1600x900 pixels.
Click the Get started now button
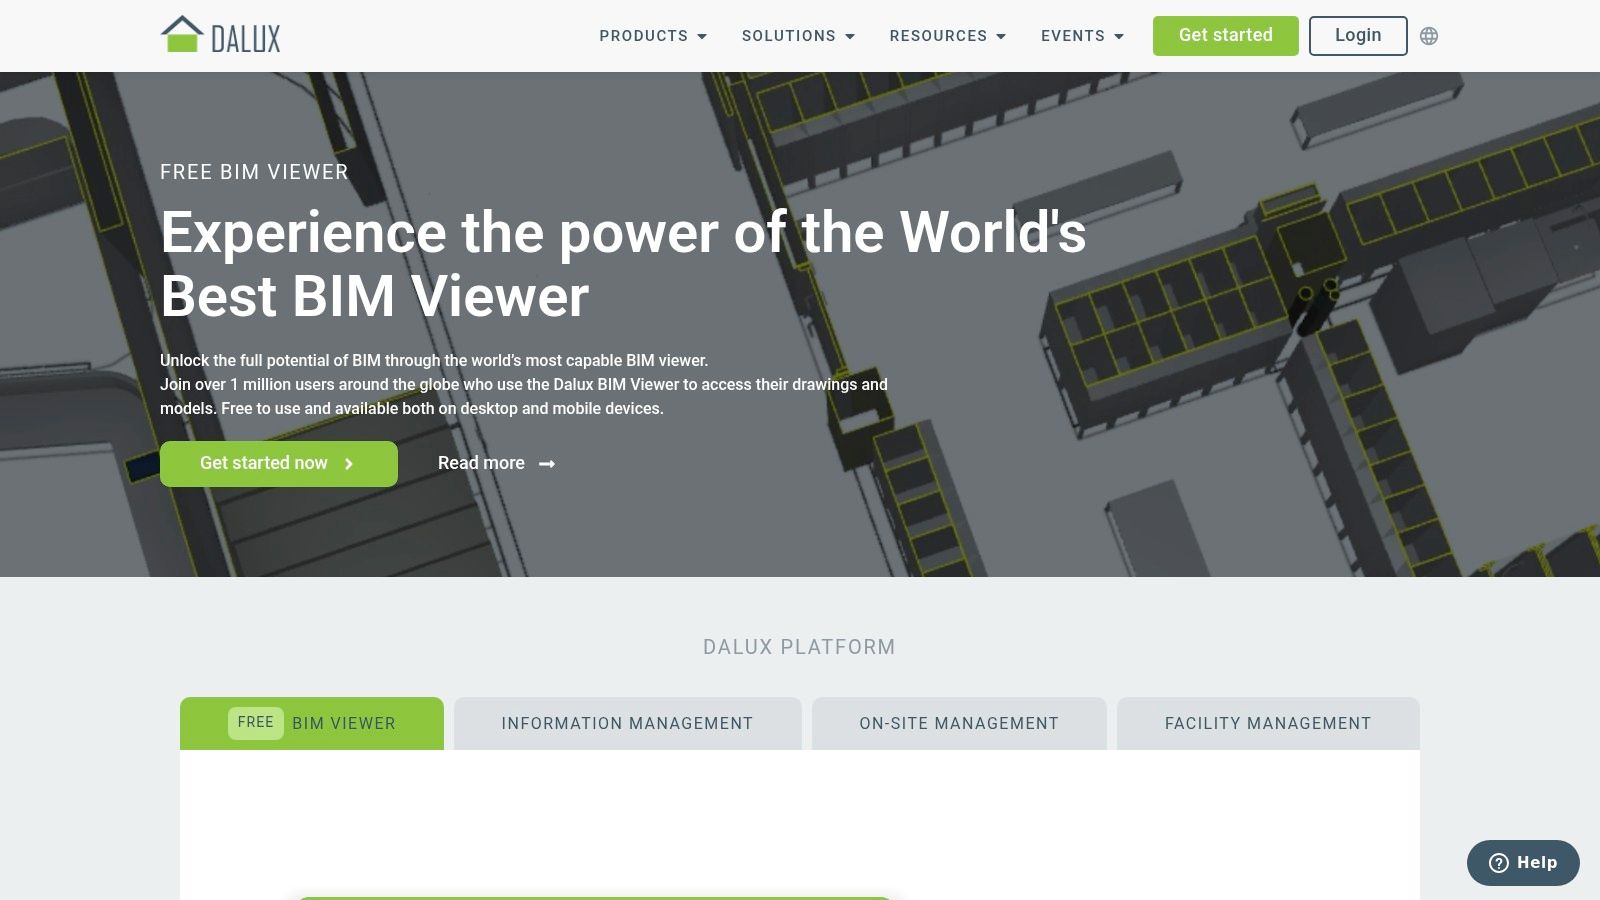pyautogui.click(x=279, y=464)
